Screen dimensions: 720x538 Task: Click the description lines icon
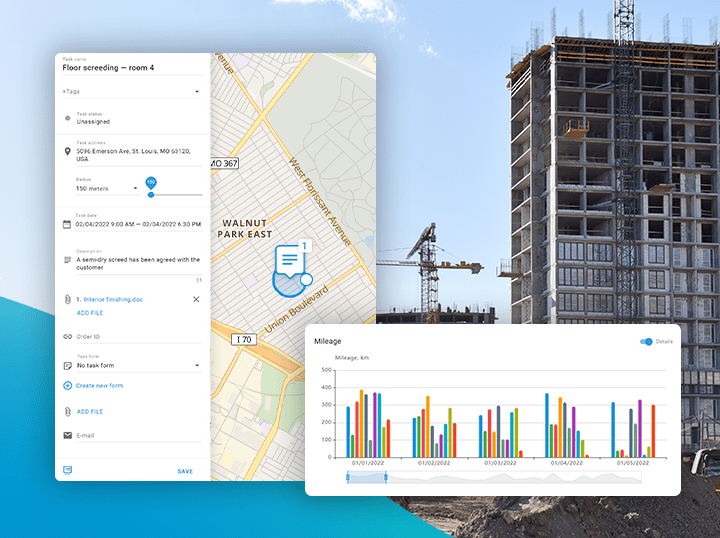(x=68, y=260)
